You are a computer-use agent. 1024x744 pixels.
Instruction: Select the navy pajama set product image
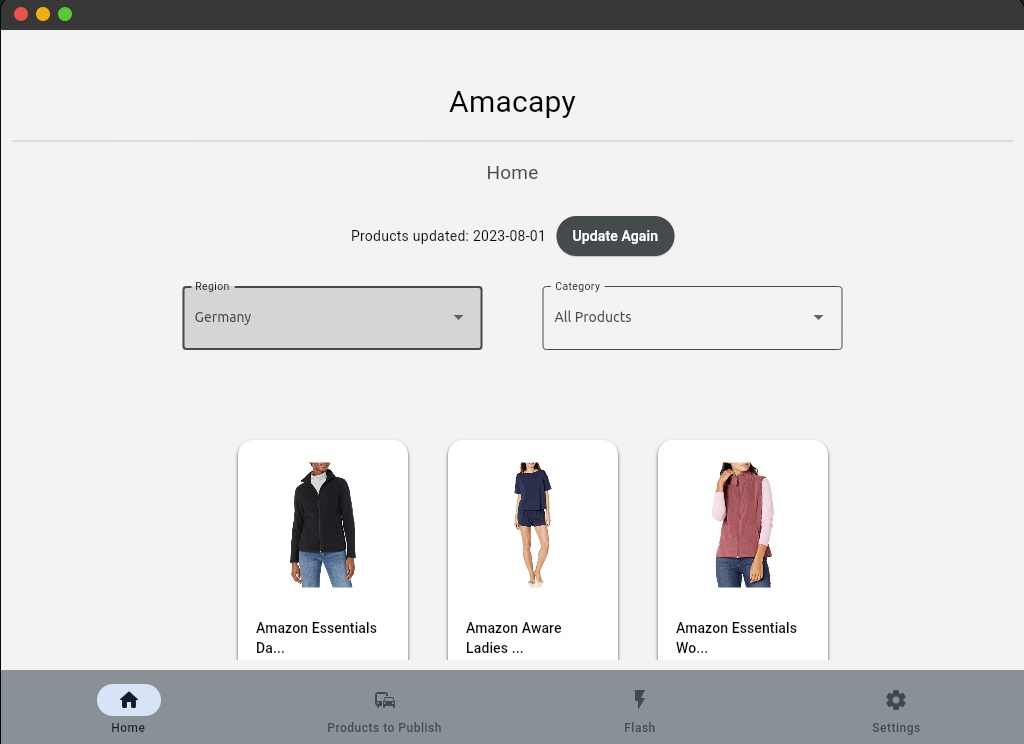[533, 525]
